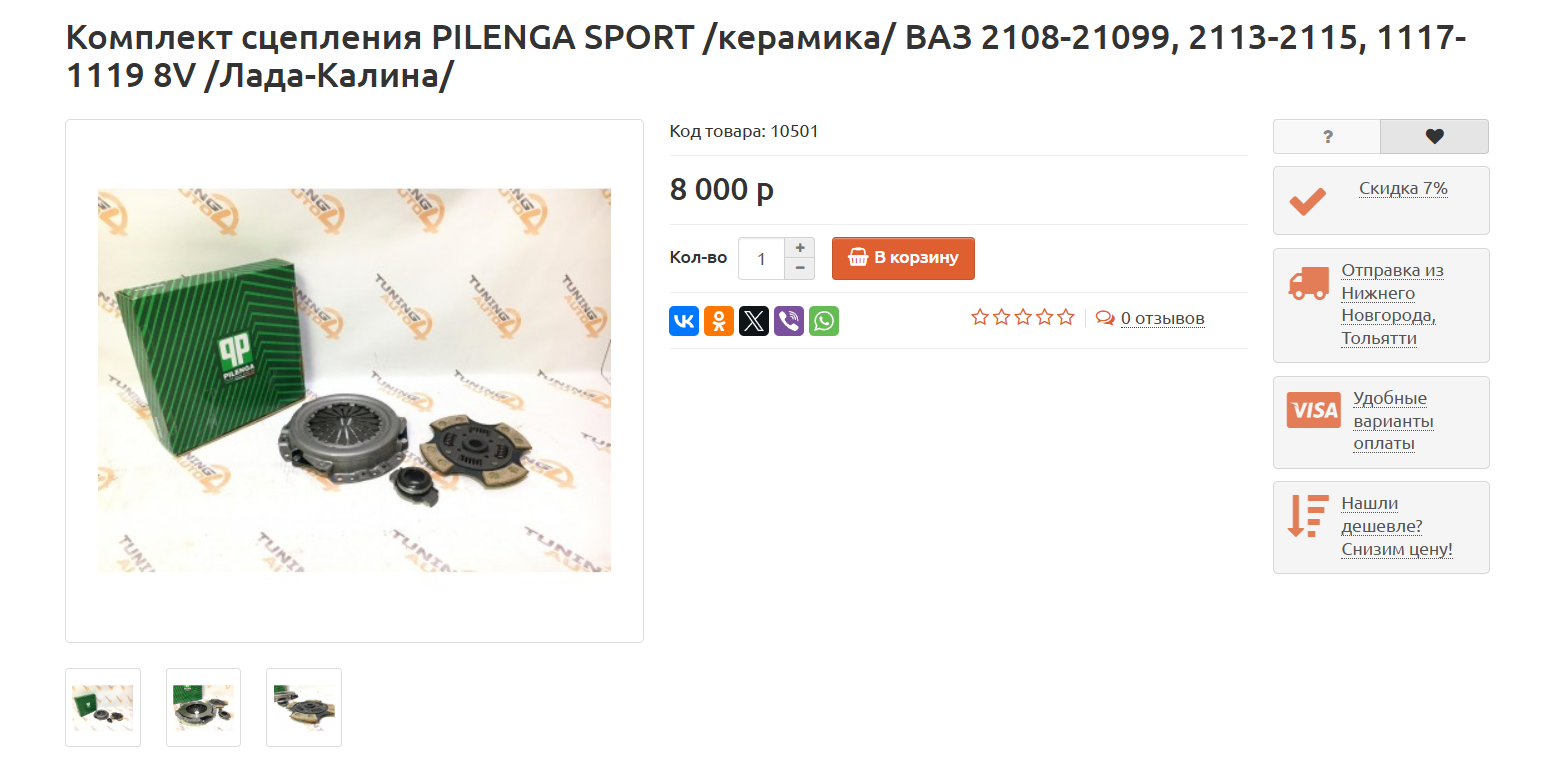
Task: Add product to favorites heart icon
Action: [1434, 137]
